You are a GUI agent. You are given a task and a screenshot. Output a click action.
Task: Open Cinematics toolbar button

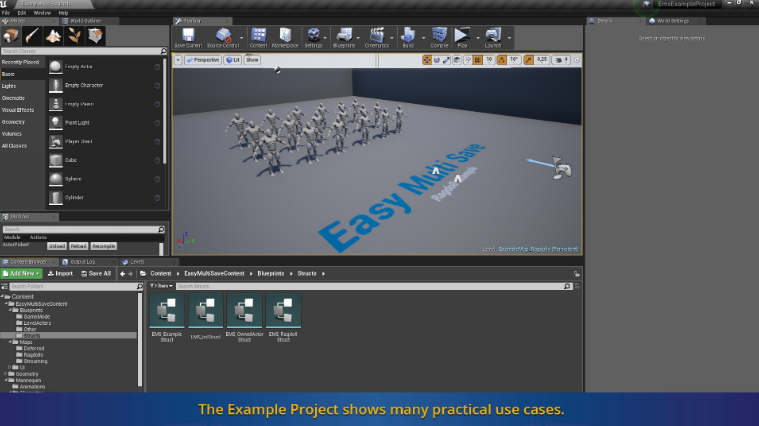pyautogui.click(x=377, y=38)
